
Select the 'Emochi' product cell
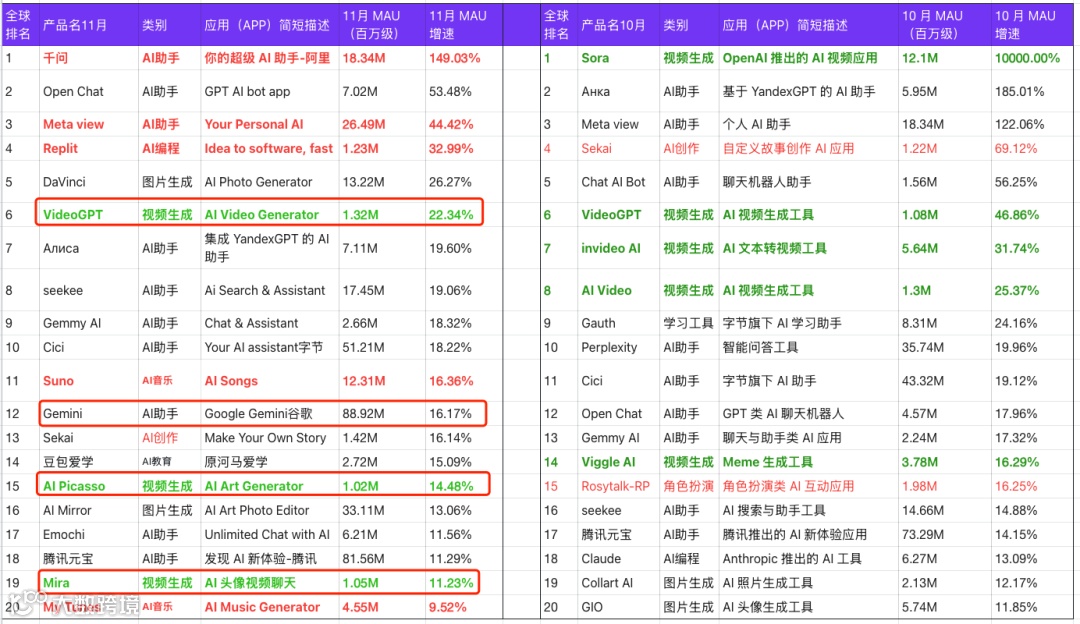tap(63, 534)
